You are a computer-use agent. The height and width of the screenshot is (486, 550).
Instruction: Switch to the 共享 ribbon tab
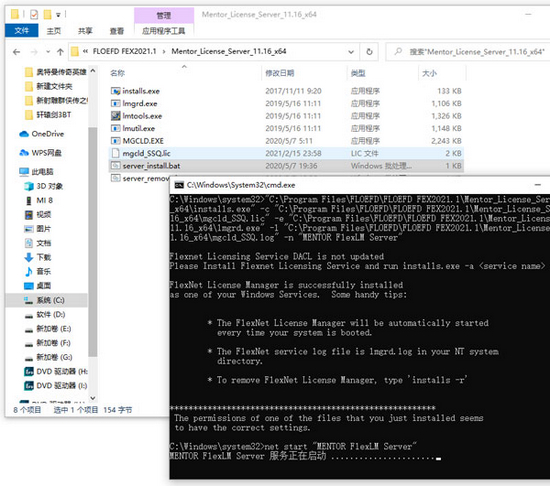(85, 31)
